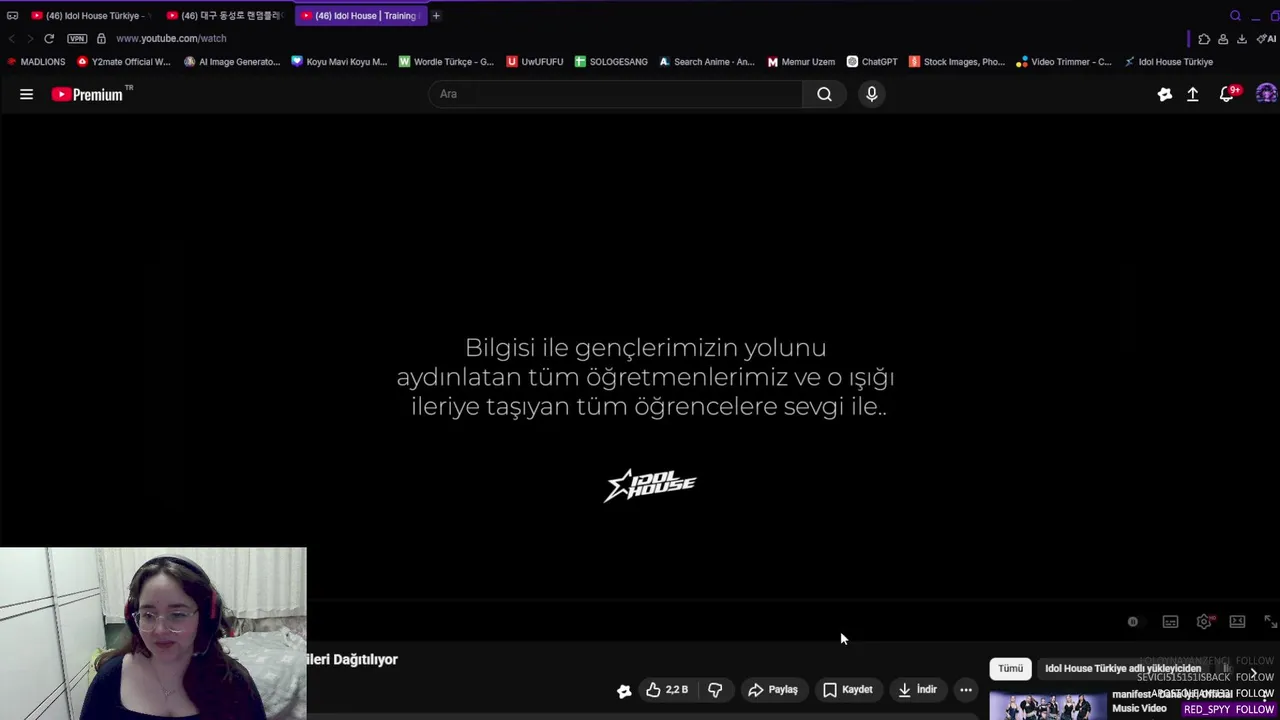The width and height of the screenshot is (1280, 720).
Task: Open browser AI assistant icon
Action: pyautogui.click(x=1266, y=39)
